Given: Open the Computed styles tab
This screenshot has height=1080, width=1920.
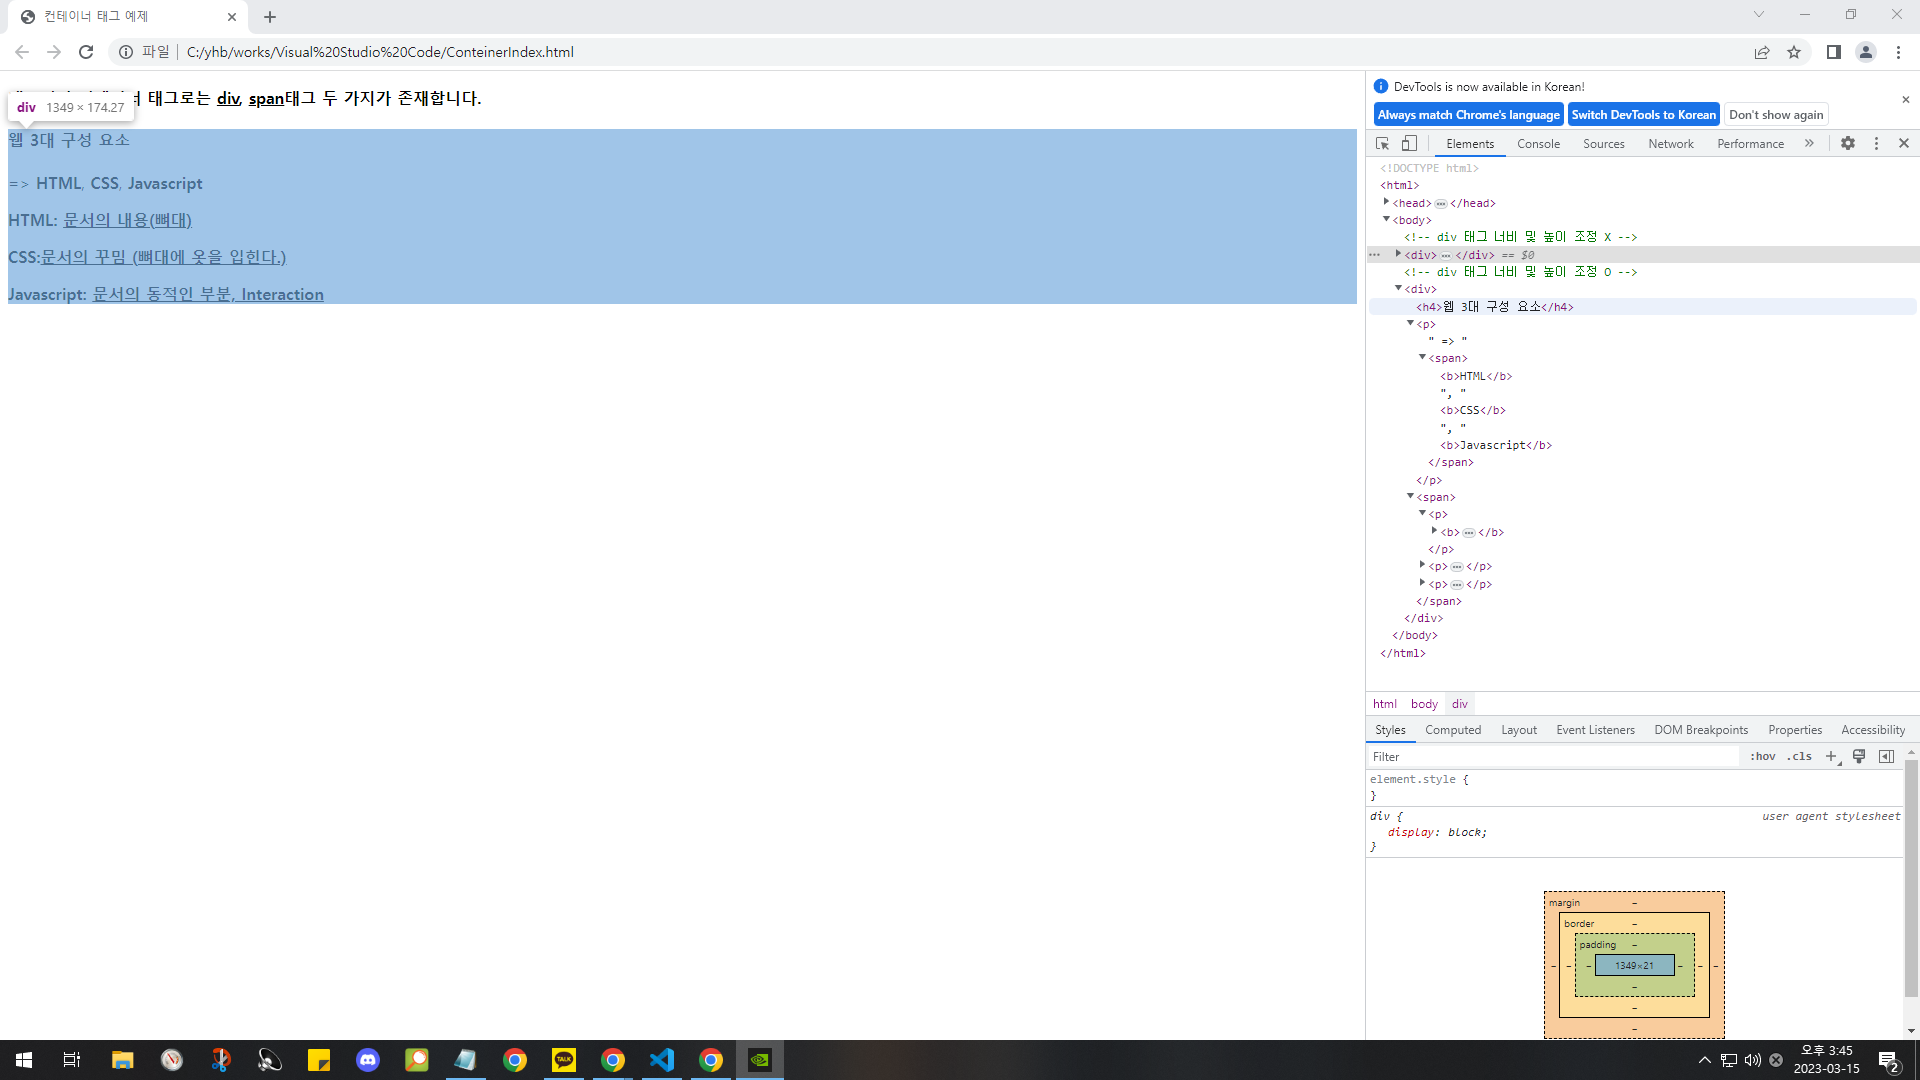Looking at the screenshot, I should [1453, 730].
